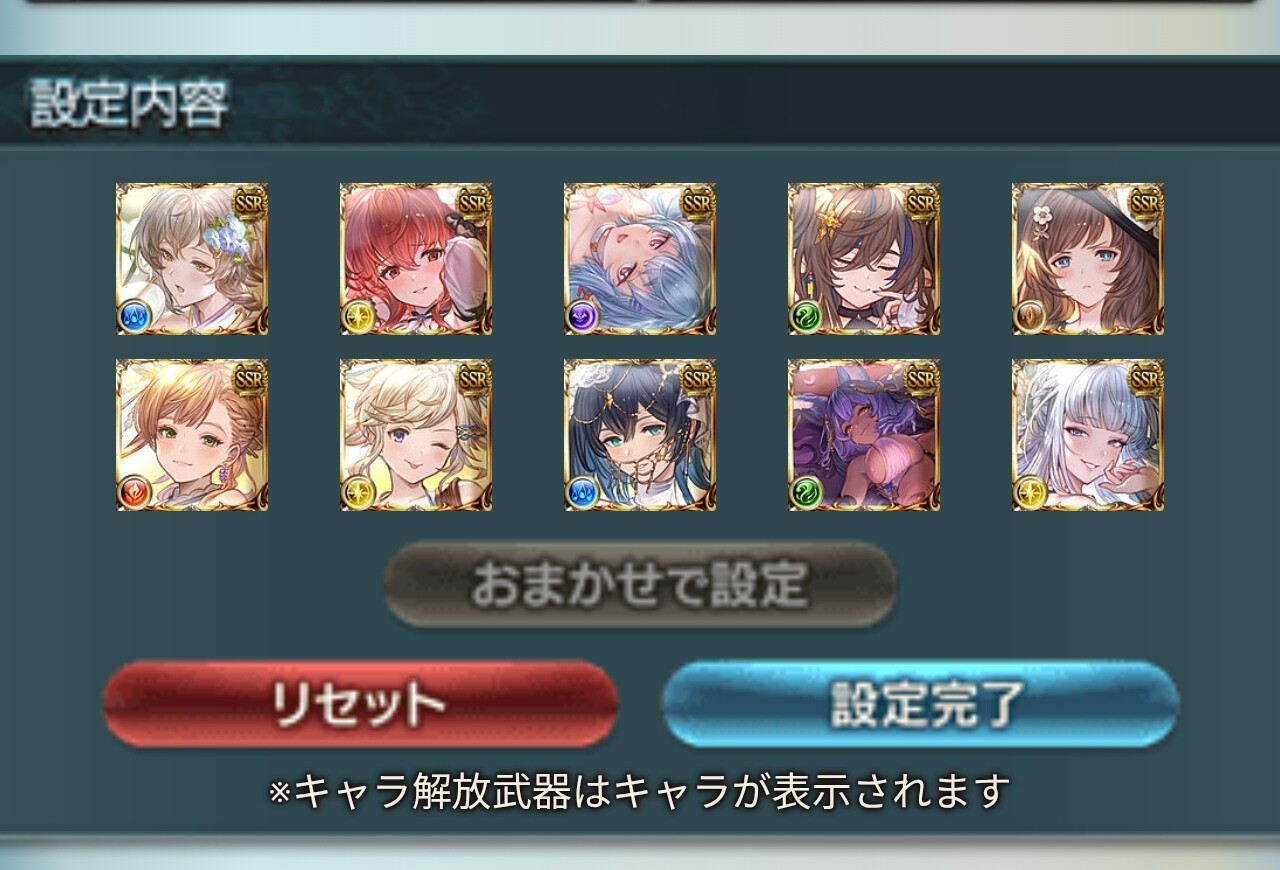Image resolution: width=1280 pixels, height=870 pixels.
Task: Confirm with the blue 設定完了 button
Action: click(x=920, y=703)
